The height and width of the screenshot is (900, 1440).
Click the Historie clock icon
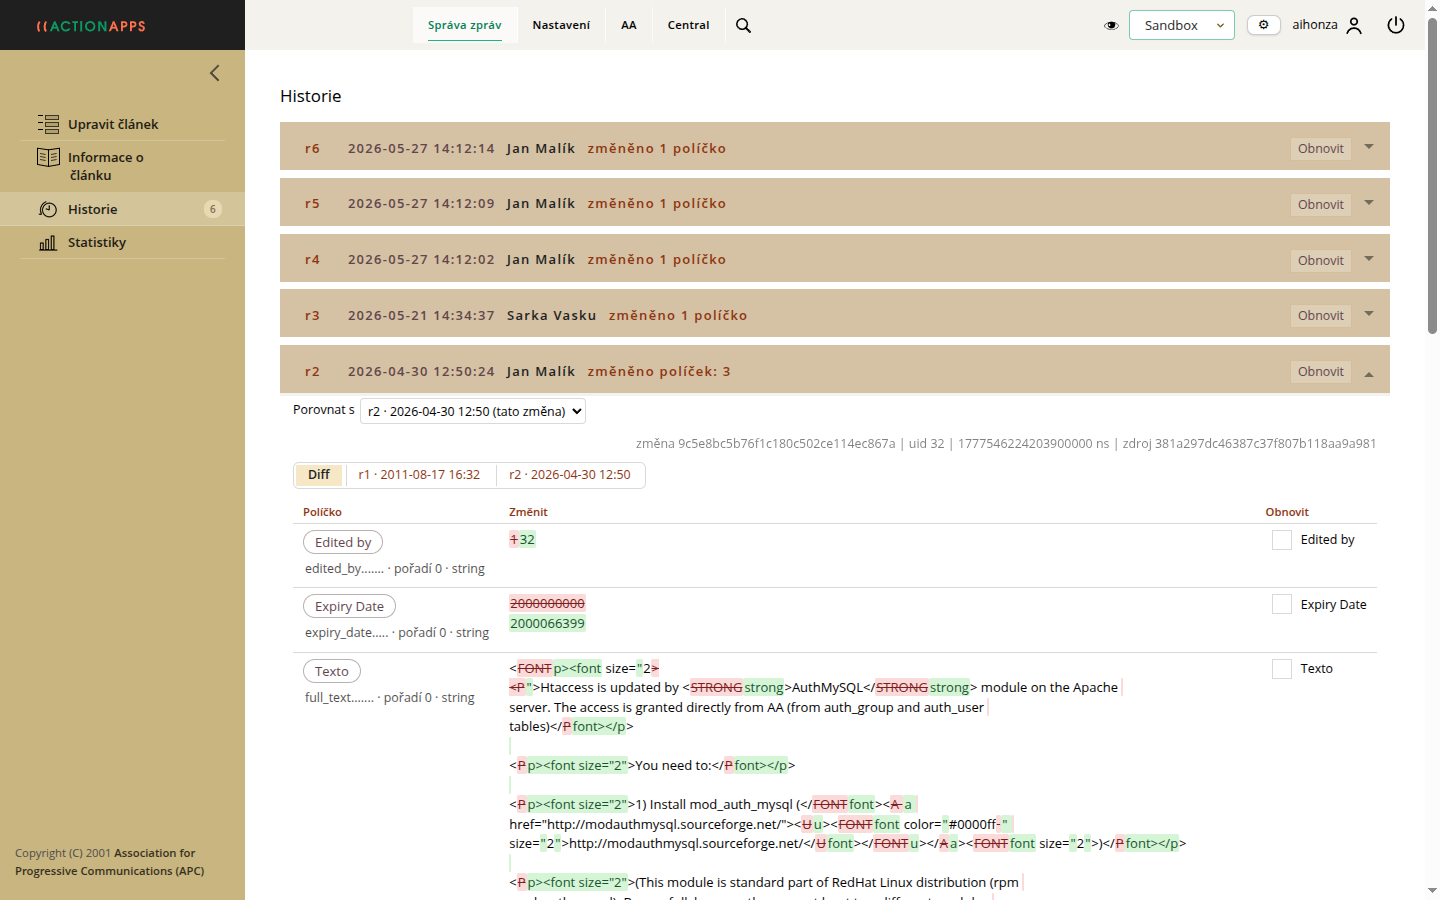(48, 209)
